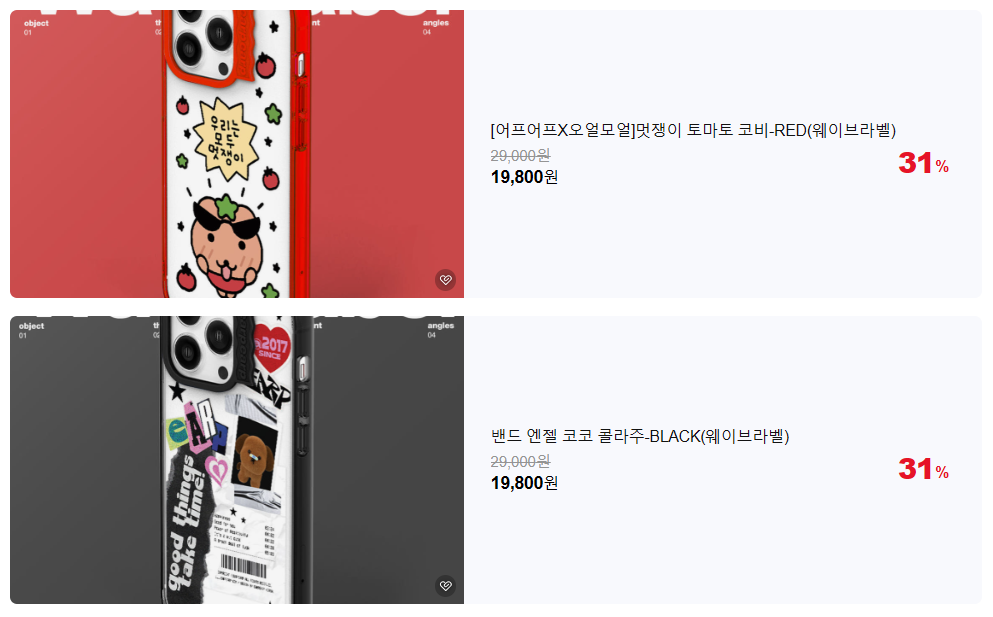Open product title 멋쟁이 토마토 코비-RED
Screen dimensions: 993x617
point(693,130)
